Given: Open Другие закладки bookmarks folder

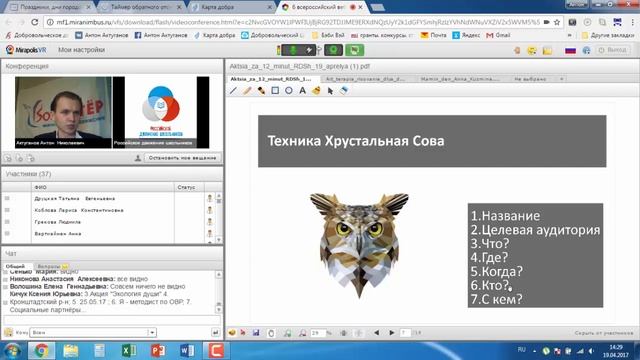Looking at the screenshot, I should pyautogui.click(x=609, y=36).
